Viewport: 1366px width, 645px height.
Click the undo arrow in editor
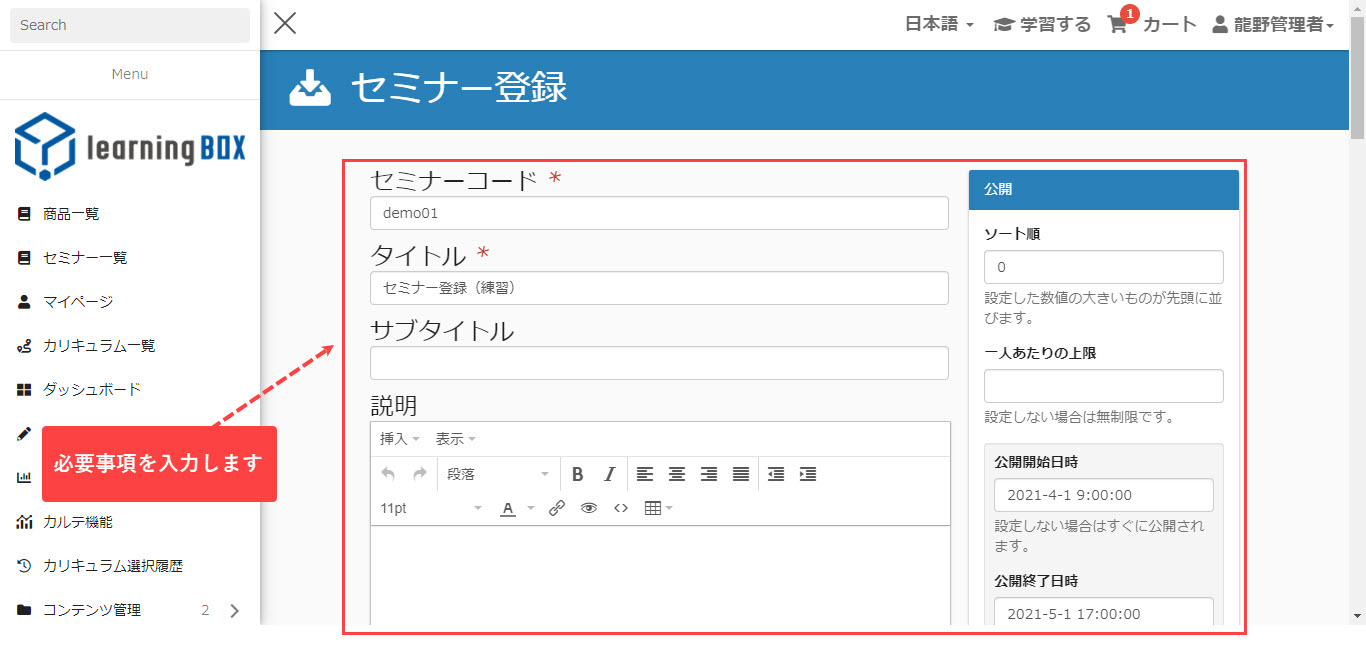click(388, 474)
